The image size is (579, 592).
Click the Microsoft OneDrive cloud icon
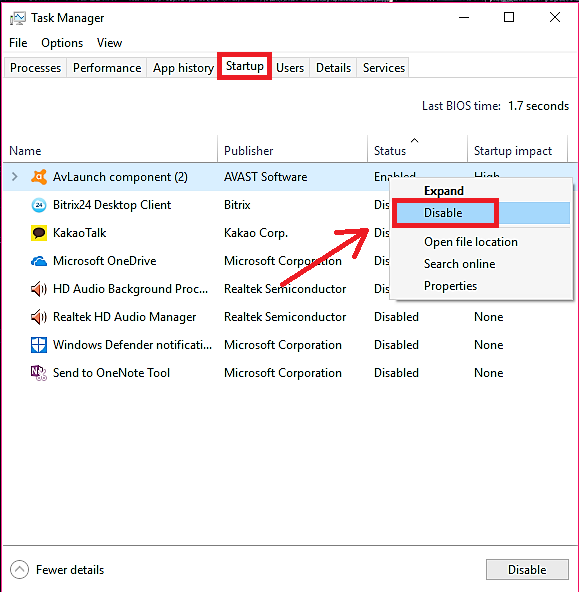(39, 261)
